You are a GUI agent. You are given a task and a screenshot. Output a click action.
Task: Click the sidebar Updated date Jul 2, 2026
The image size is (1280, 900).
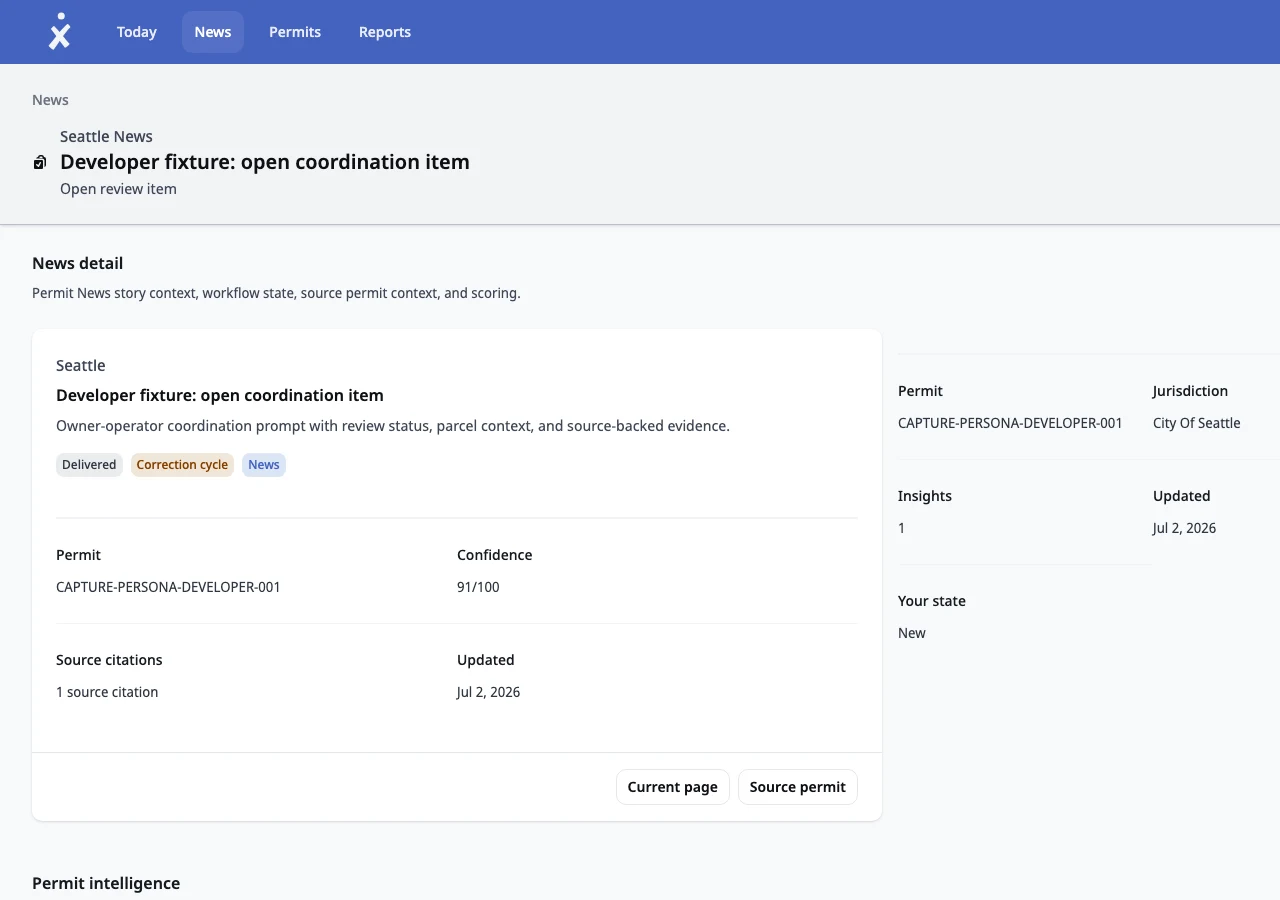pos(1184,528)
